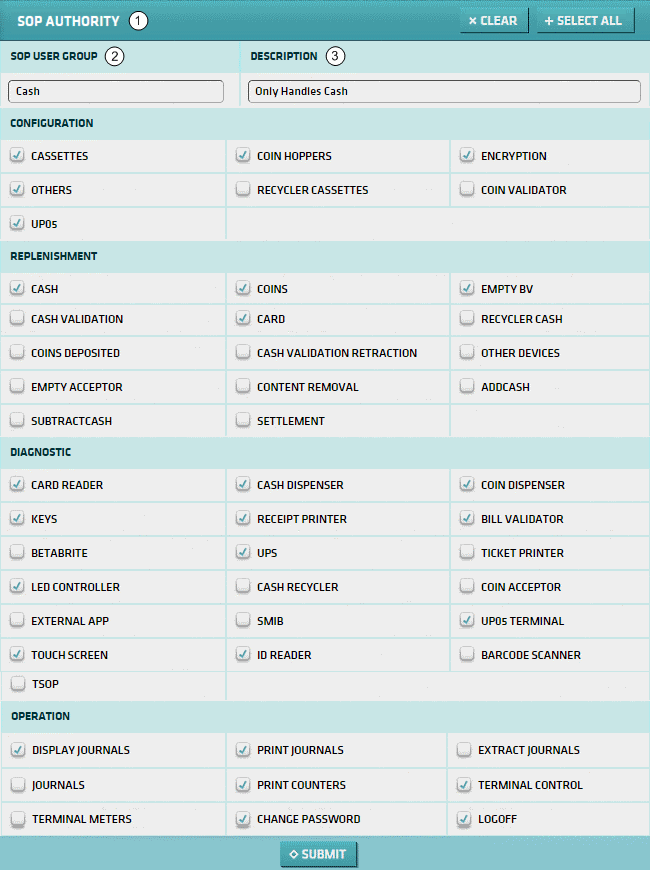Image resolution: width=650 pixels, height=870 pixels.
Task: Enable the Extract Journals option
Action: tap(464, 750)
